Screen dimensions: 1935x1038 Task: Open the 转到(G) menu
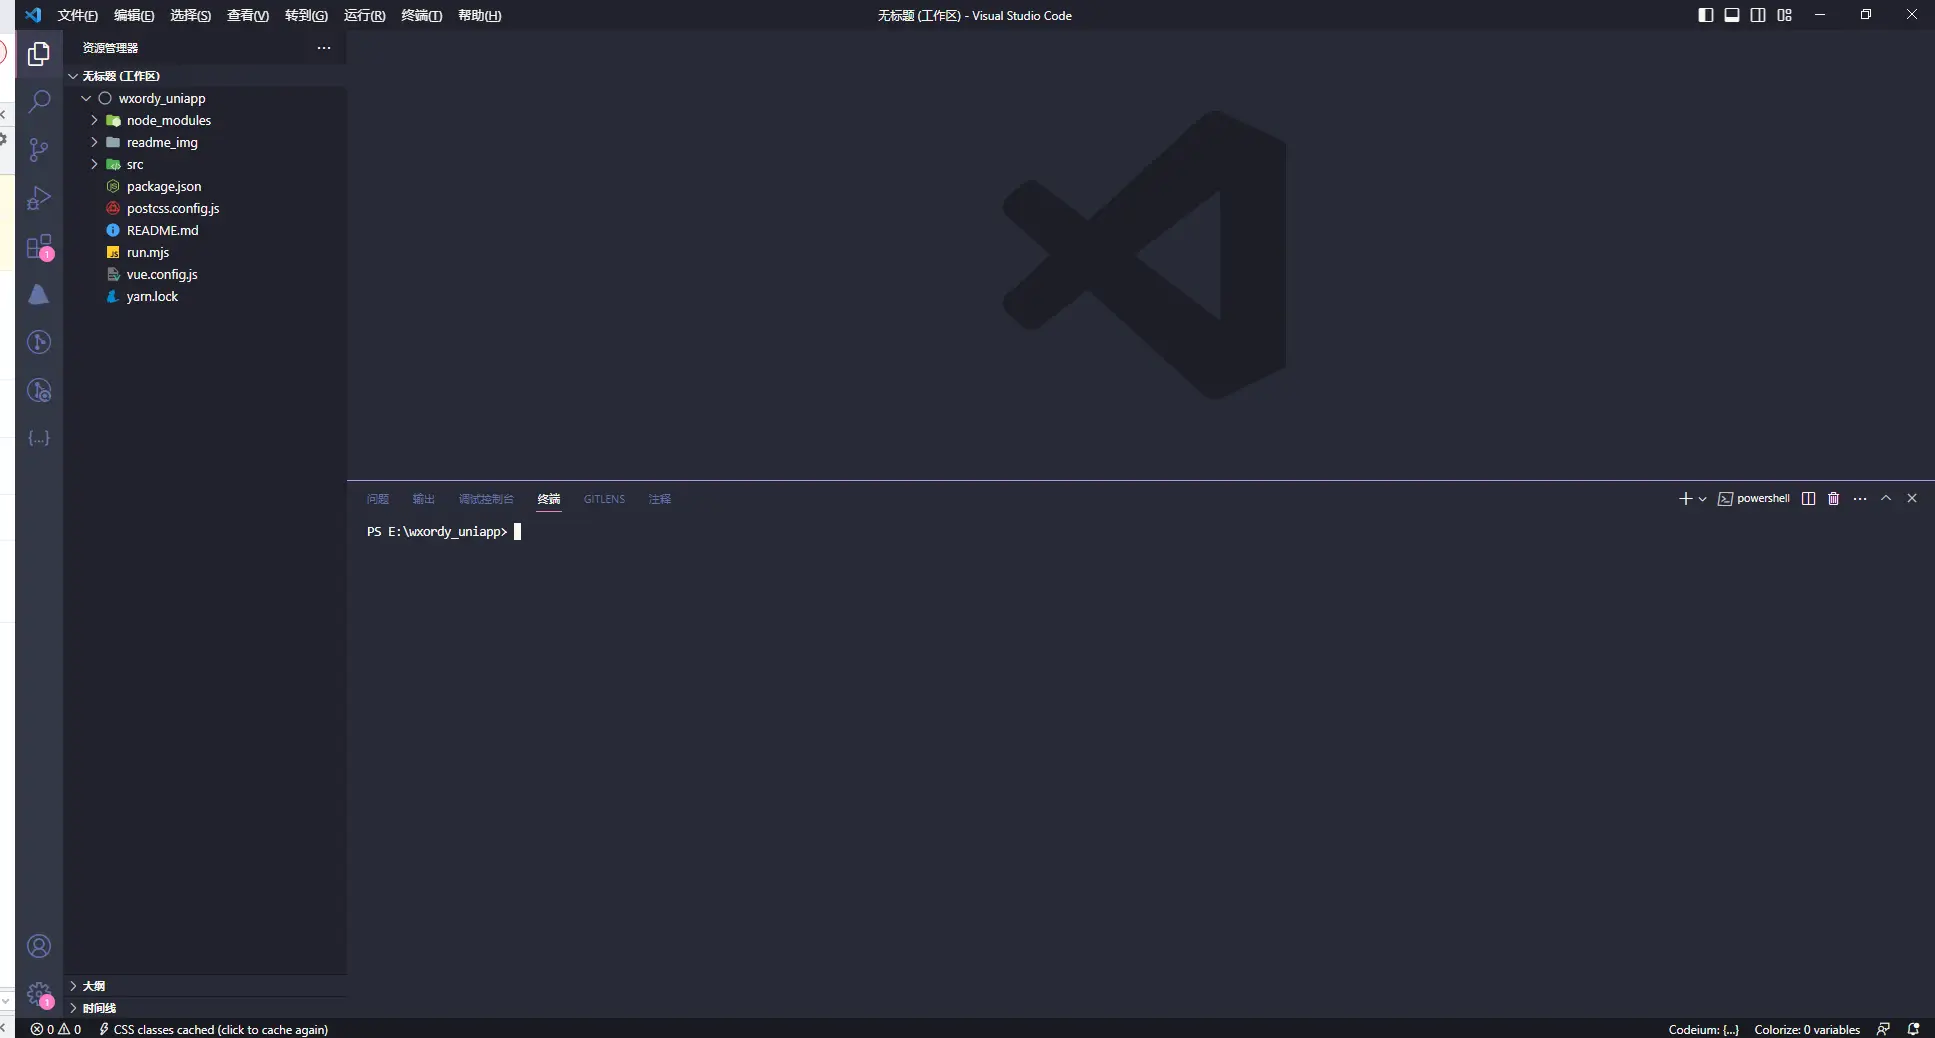(306, 15)
